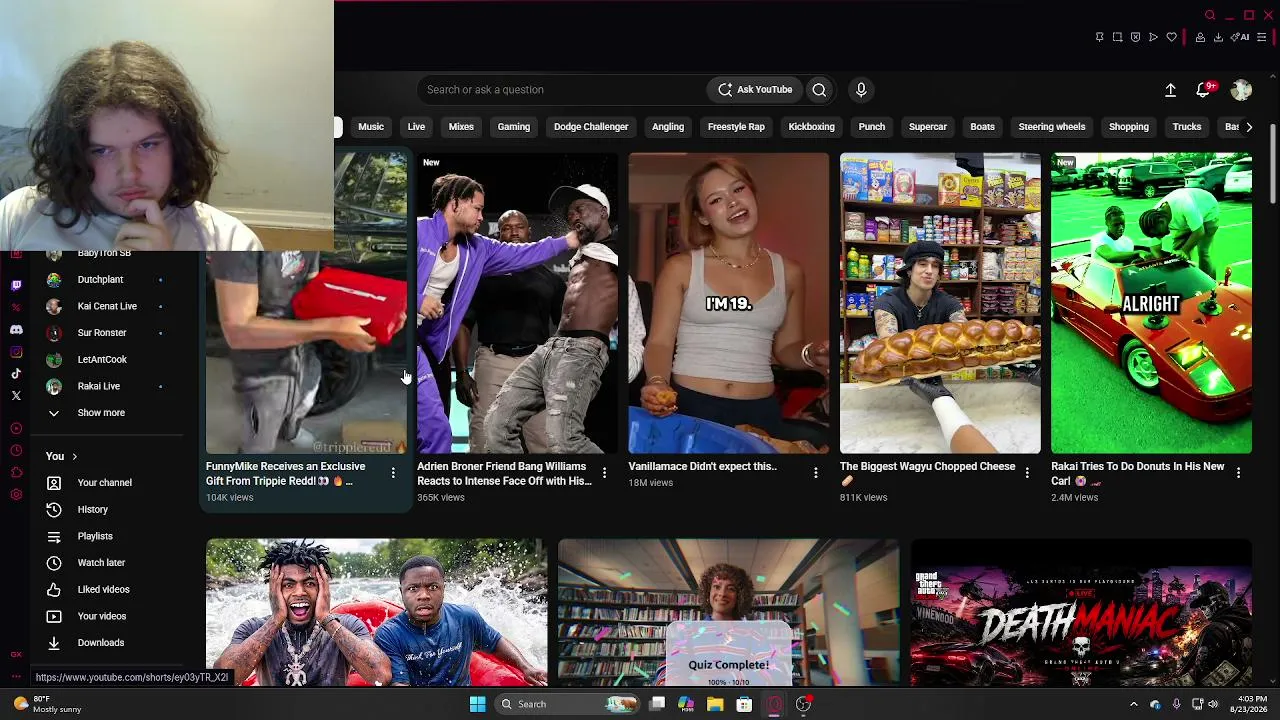The image size is (1280, 720).
Task: Open History in YouTube sidebar
Action: (x=93, y=510)
